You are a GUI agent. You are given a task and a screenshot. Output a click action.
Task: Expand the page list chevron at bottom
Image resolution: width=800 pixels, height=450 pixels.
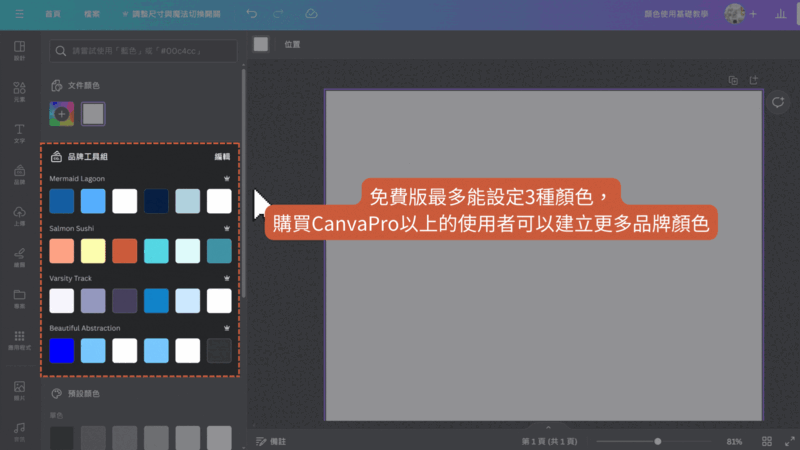tap(547, 427)
